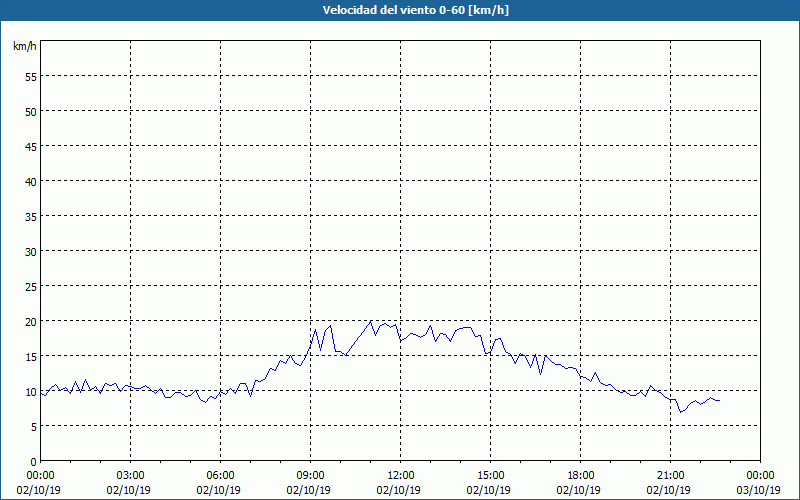Image resolution: width=800 pixels, height=500 pixels.
Task: Select the y-axis value "5"
Action: click(x=34, y=427)
